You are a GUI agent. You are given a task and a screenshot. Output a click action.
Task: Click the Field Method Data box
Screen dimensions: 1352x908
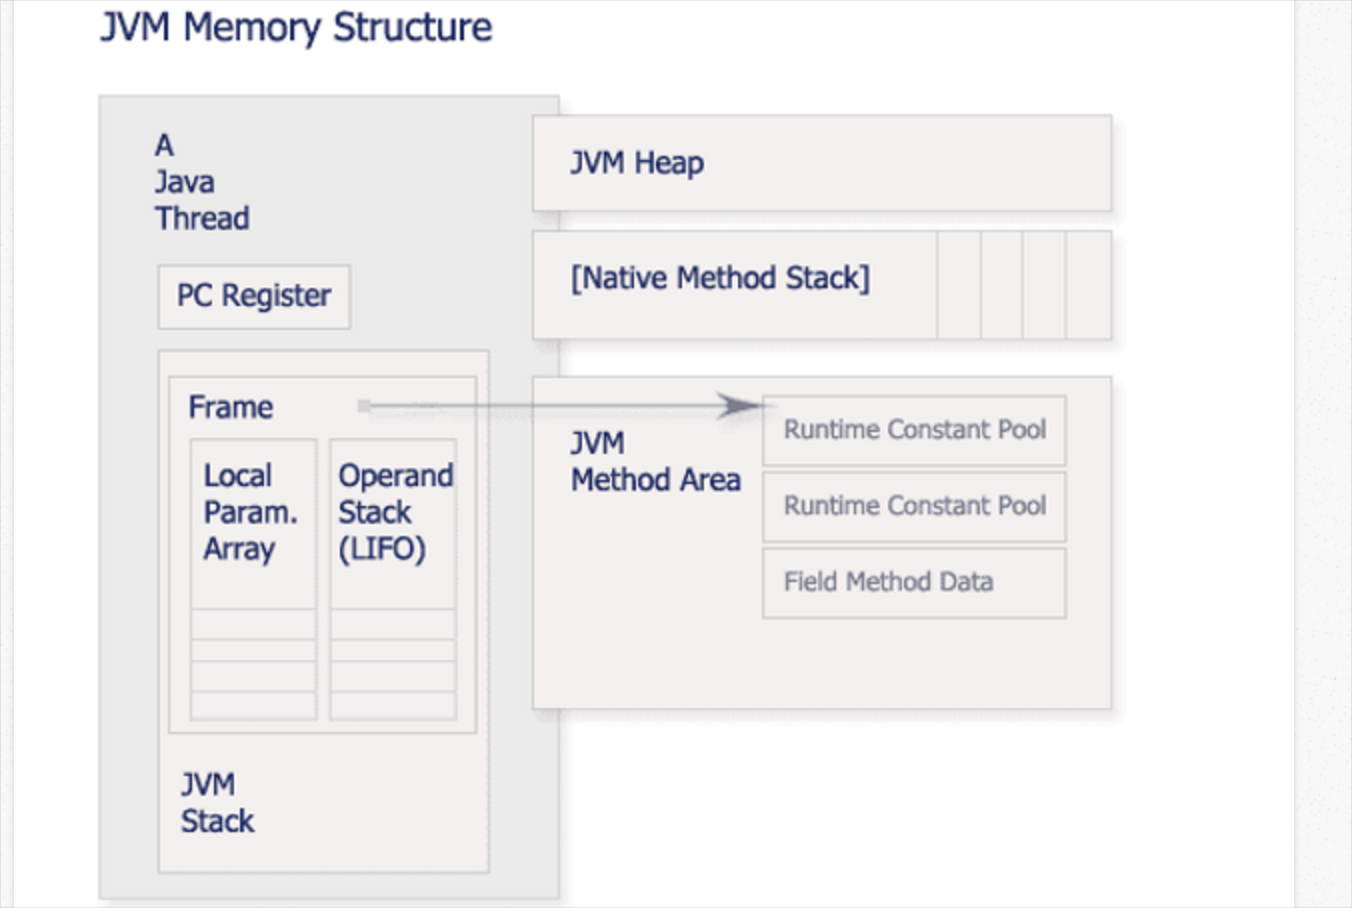(x=914, y=582)
